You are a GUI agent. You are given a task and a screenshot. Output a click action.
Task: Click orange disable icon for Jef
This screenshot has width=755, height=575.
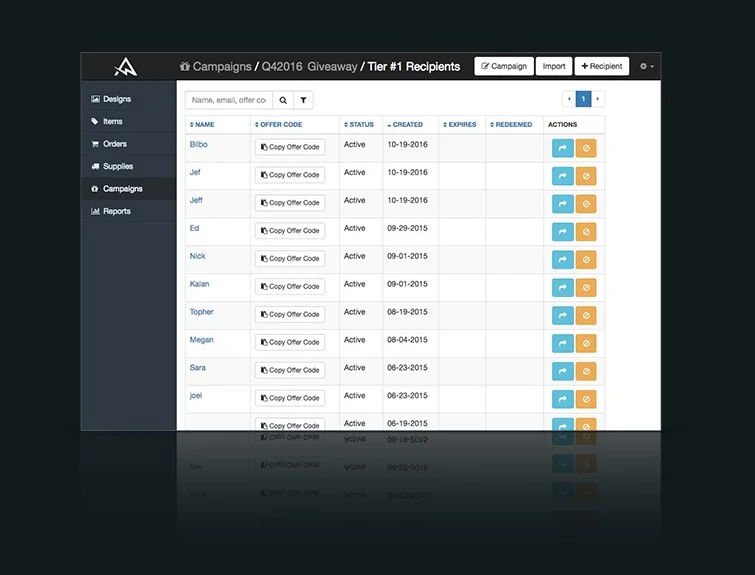(586, 176)
